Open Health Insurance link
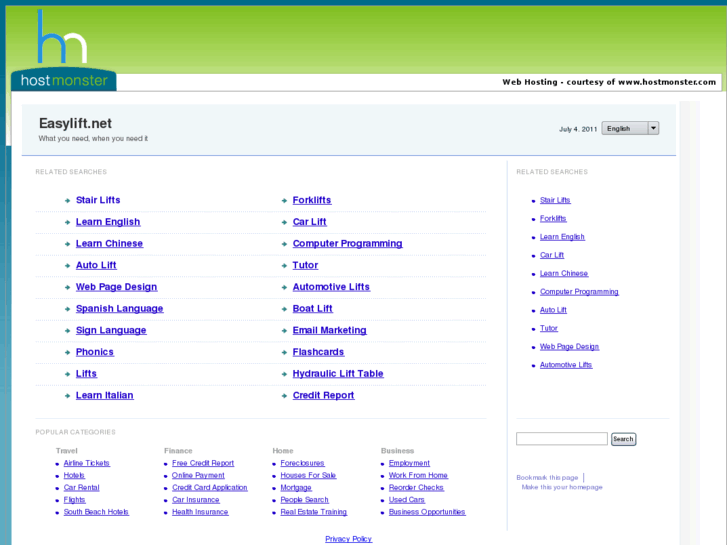The width and height of the screenshot is (727, 545). 200,512
